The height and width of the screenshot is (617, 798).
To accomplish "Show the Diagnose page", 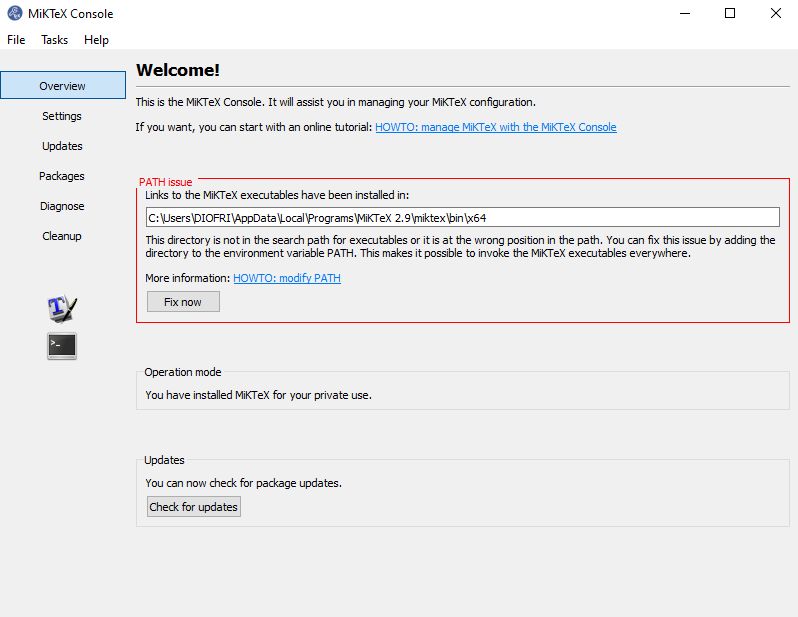I will [62, 206].
